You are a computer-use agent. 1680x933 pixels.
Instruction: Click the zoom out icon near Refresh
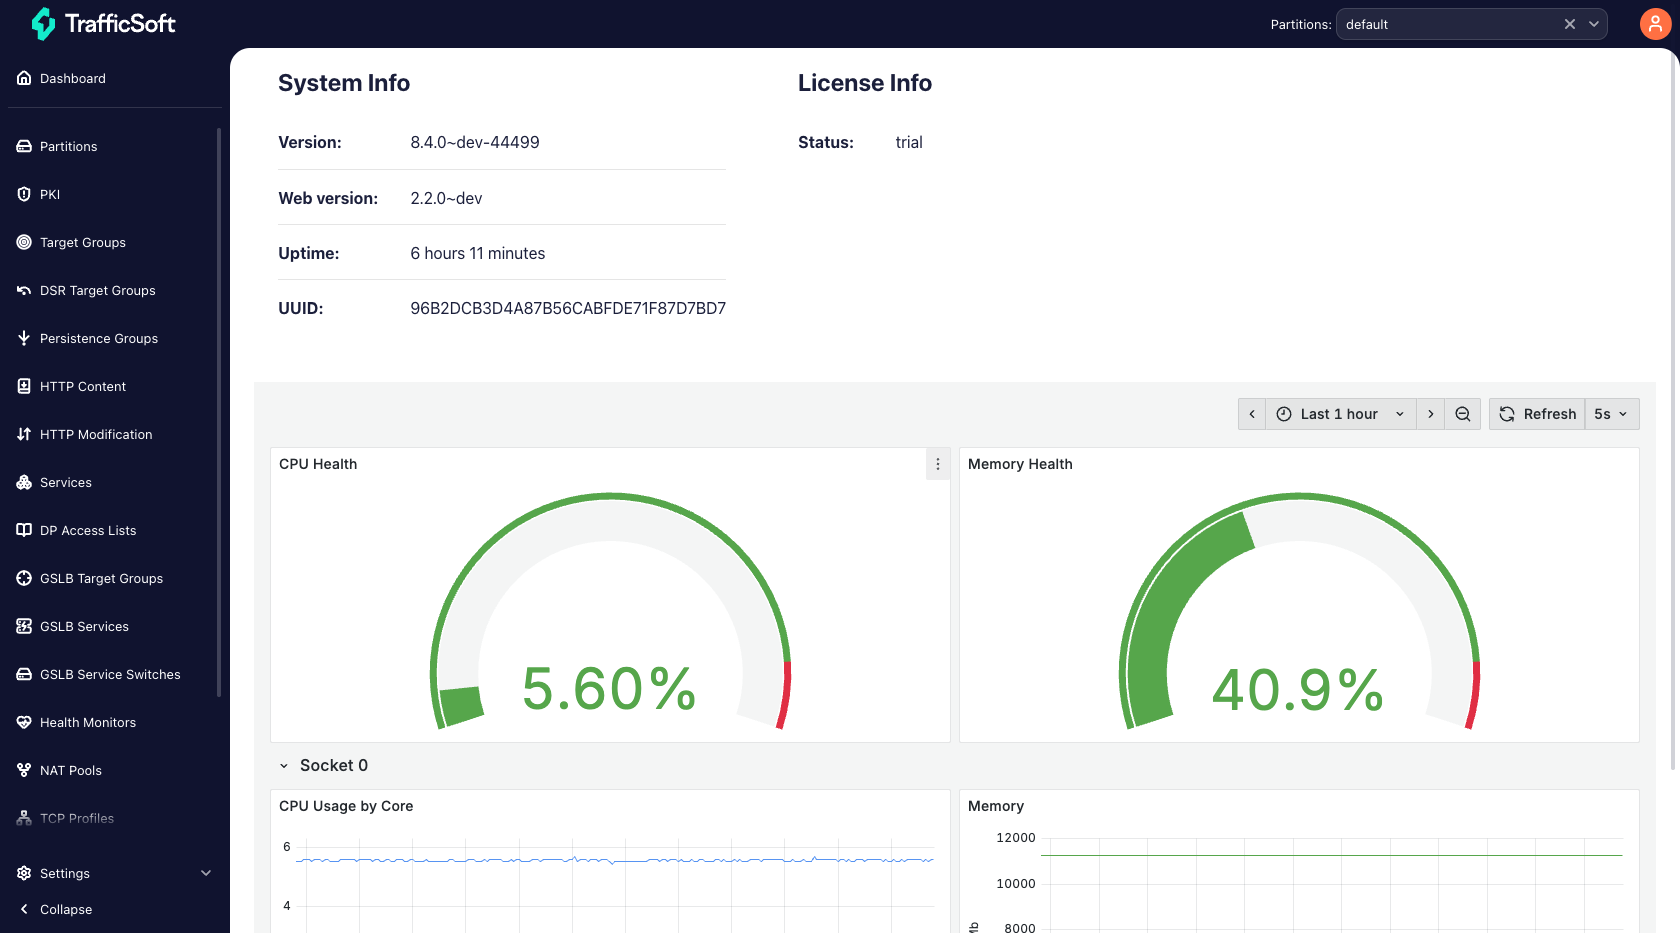tap(1463, 413)
